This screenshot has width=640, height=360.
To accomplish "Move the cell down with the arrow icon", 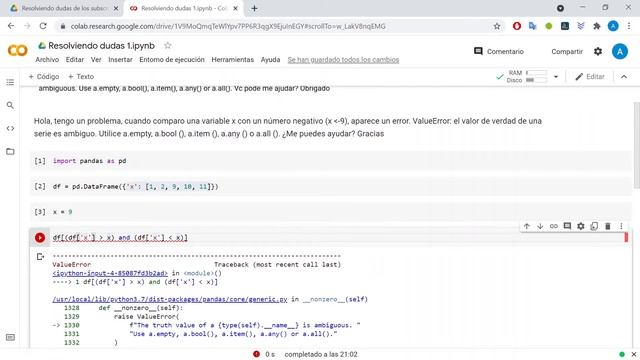I will click(540, 226).
